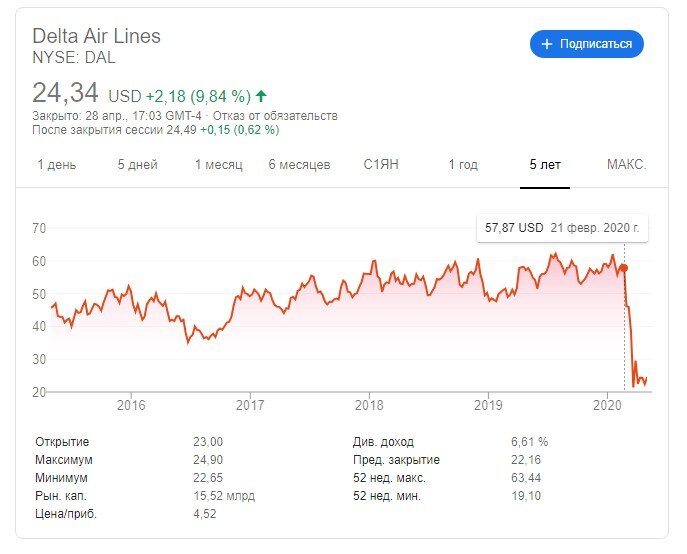Select the 5 дней time range tab
The width and height of the screenshot is (687, 554).
(137, 165)
